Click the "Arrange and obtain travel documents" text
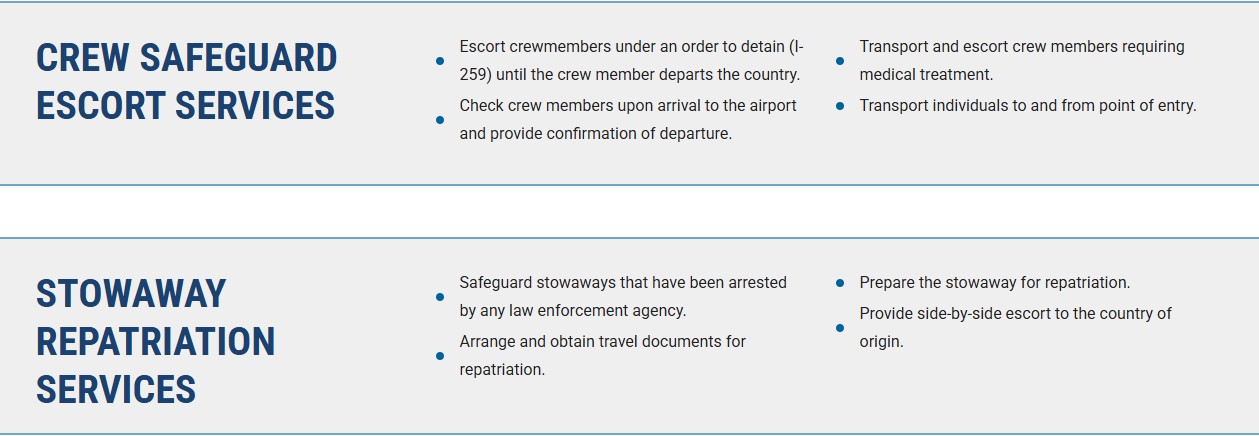 (x=602, y=341)
